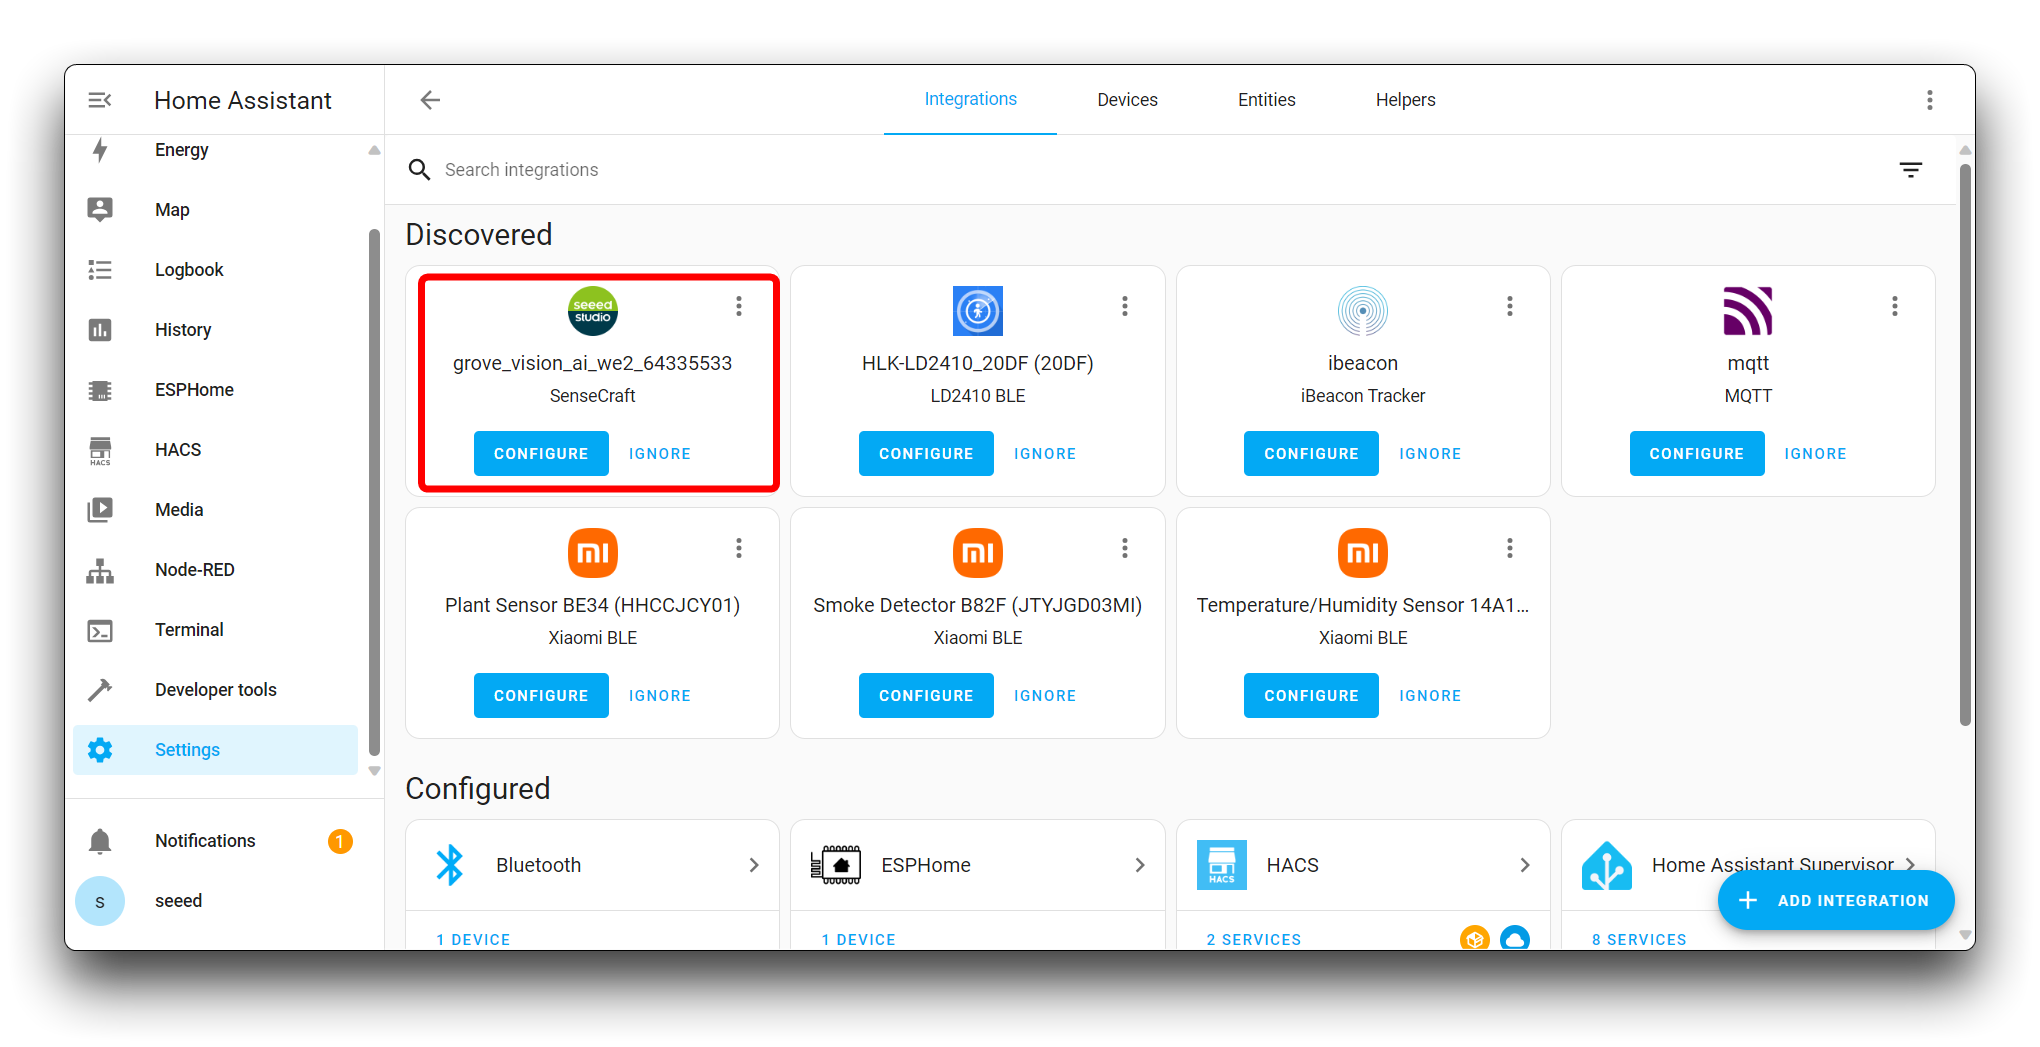Open the Map sidebar icon

pyautogui.click(x=100, y=209)
